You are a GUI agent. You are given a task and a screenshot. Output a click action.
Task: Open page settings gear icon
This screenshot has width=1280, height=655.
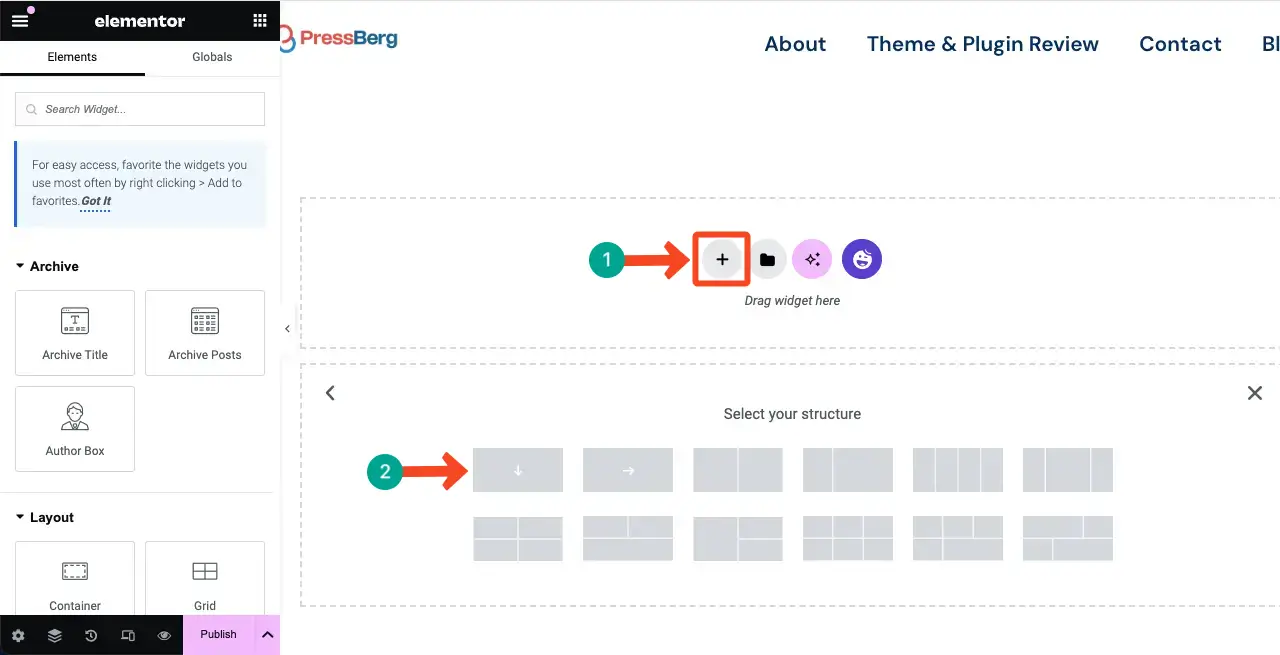(x=18, y=635)
